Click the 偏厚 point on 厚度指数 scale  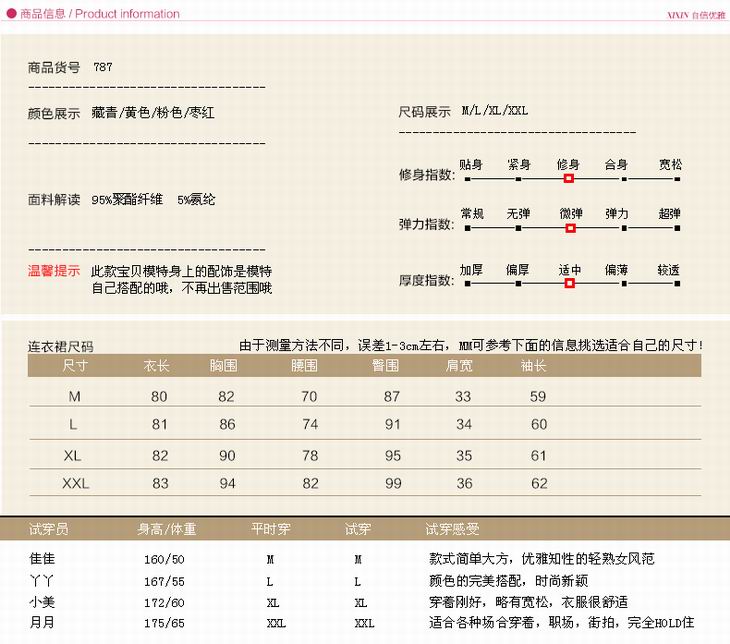point(518,283)
